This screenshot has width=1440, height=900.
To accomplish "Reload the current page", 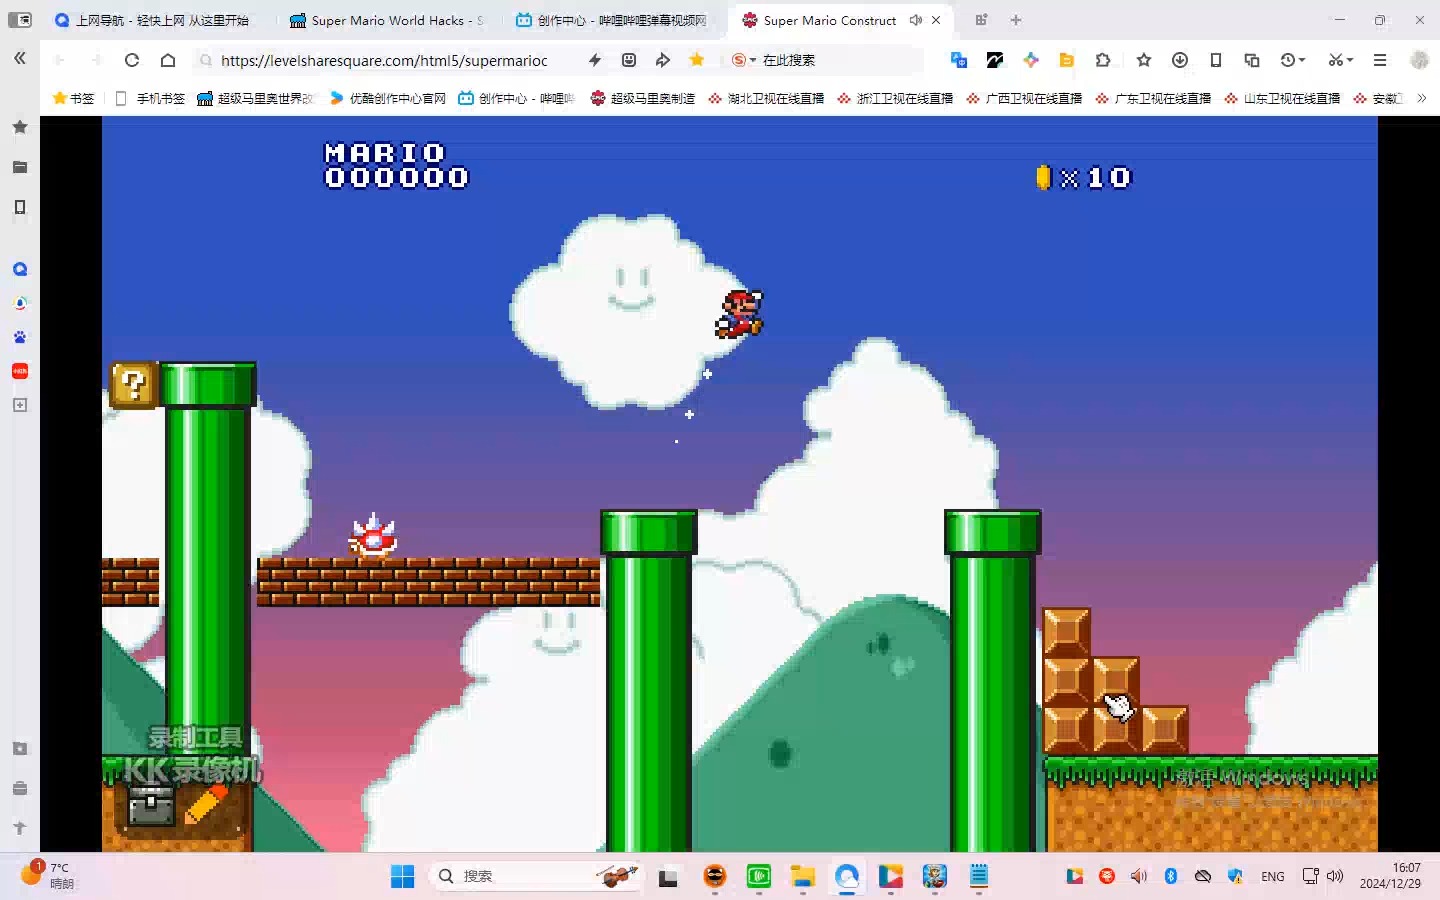I will (132, 60).
